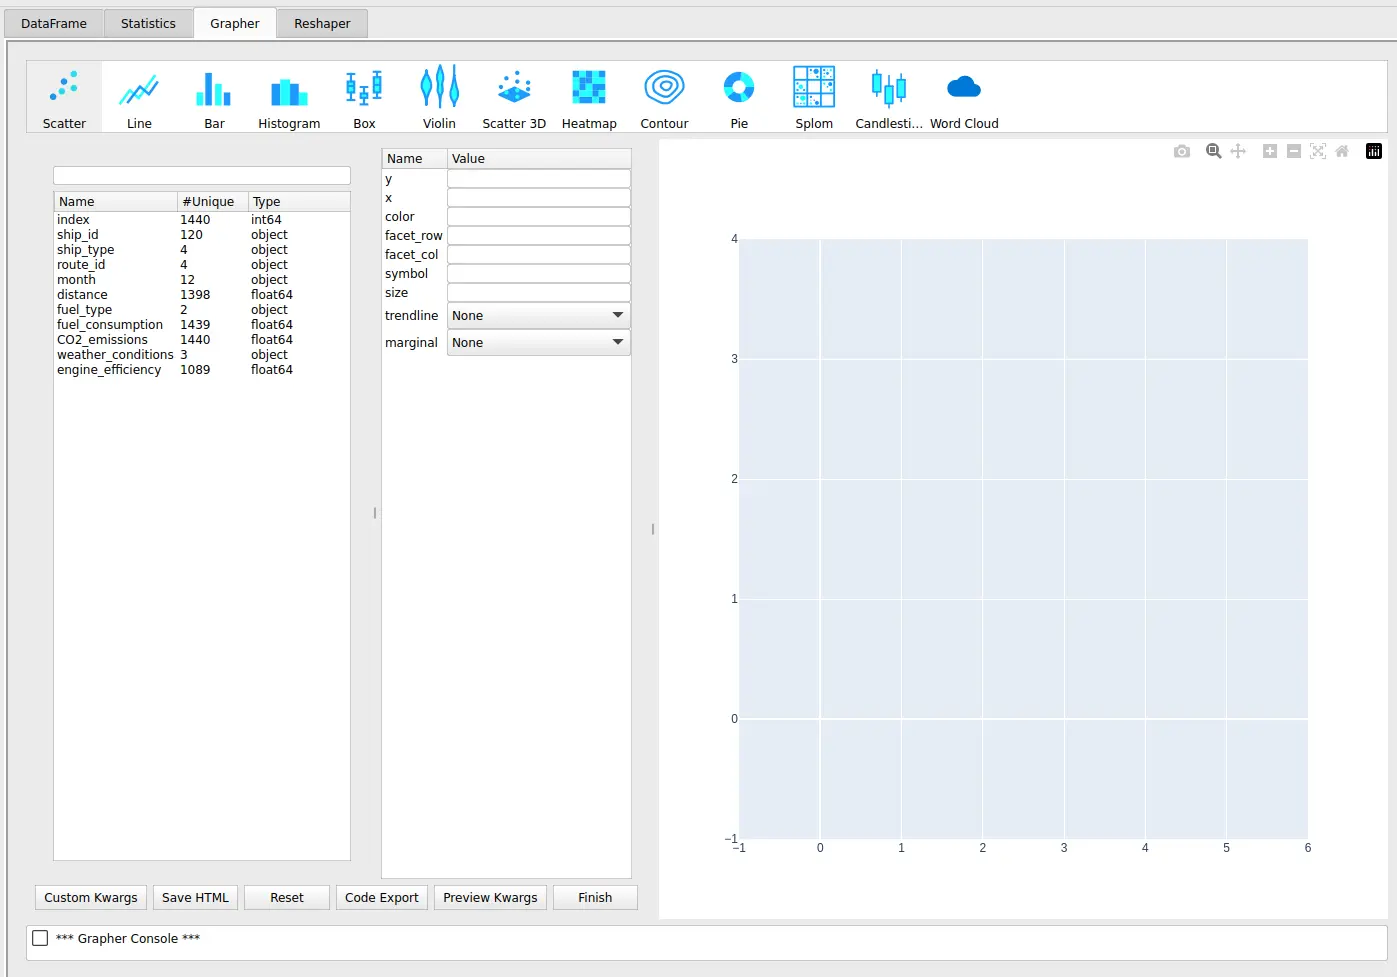Activate the plot Zoom magnifier tool

click(1214, 151)
